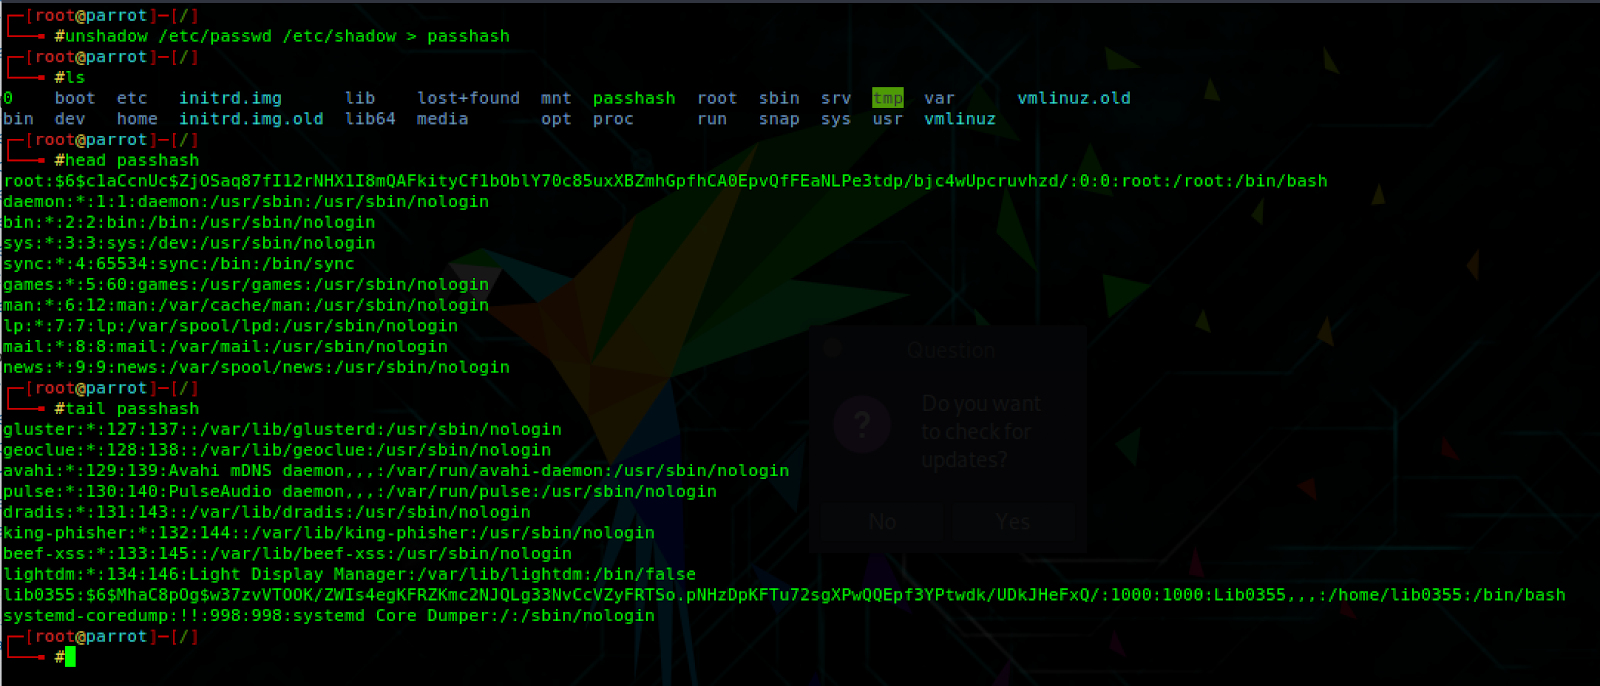Image resolution: width=1600 pixels, height=686 pixels.
Task: Select the gluster account line
Action: [282, 430]
